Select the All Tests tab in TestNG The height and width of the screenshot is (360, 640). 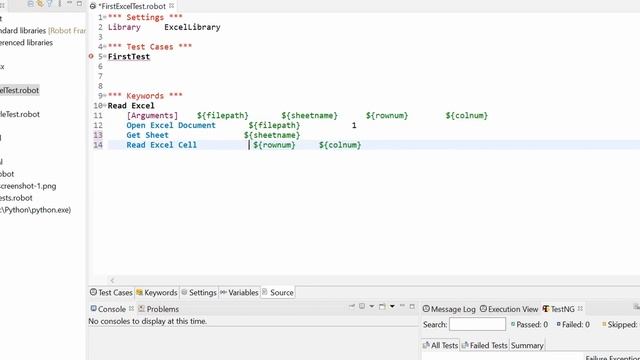pos(440,345)
